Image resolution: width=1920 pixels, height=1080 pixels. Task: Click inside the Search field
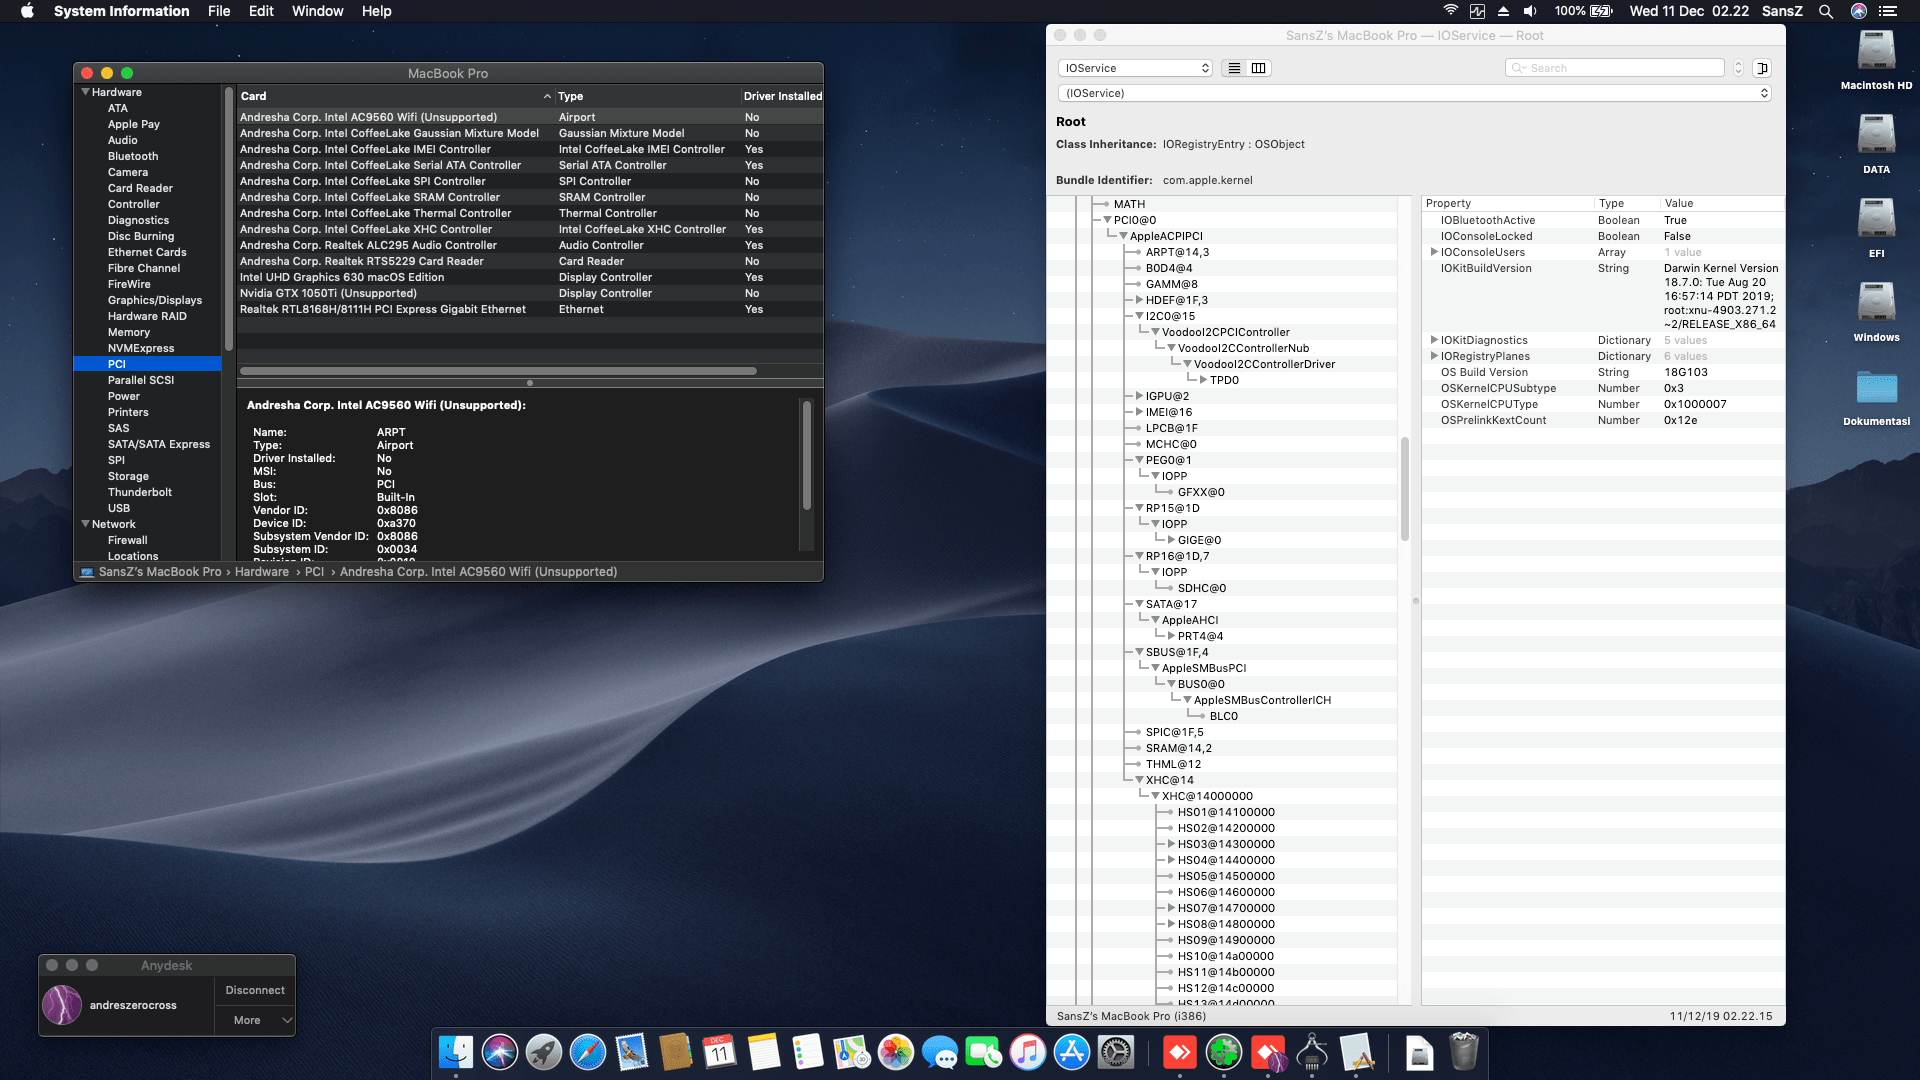[x=1614, y=67]
